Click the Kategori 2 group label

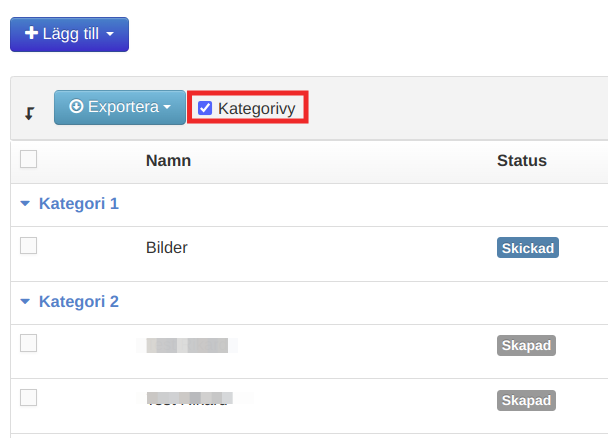pyautogui.click(x=79, y=301)
